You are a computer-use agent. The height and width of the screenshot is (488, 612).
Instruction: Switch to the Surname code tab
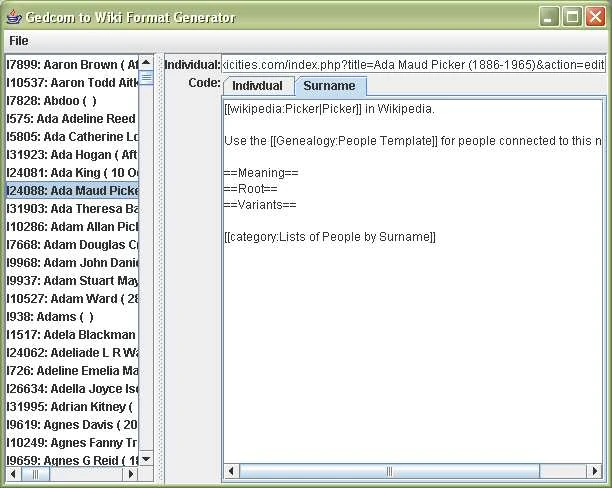[329, 86]
